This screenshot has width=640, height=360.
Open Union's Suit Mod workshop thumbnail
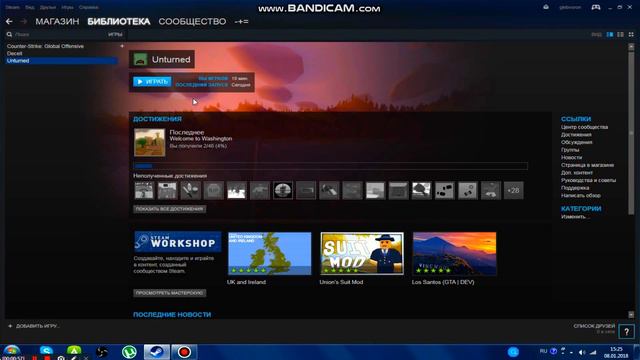pos(362,253)
